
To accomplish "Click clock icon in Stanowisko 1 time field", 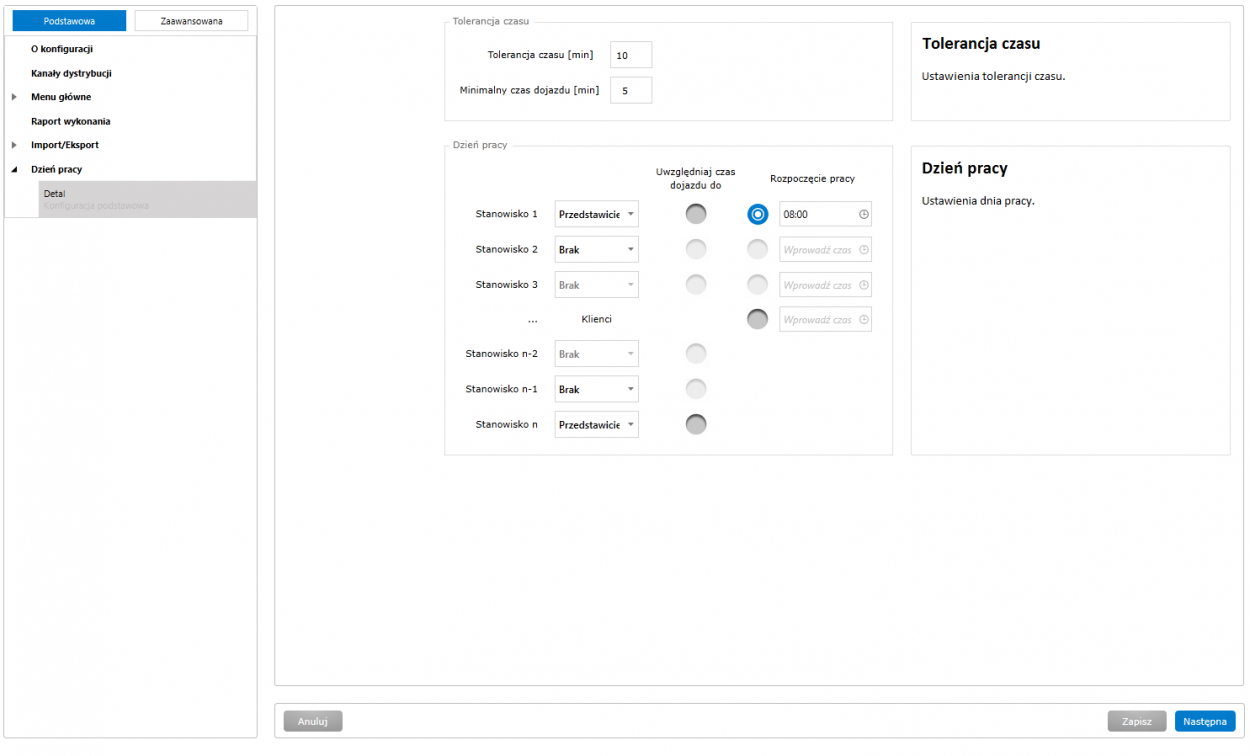I will pos(864,214).
